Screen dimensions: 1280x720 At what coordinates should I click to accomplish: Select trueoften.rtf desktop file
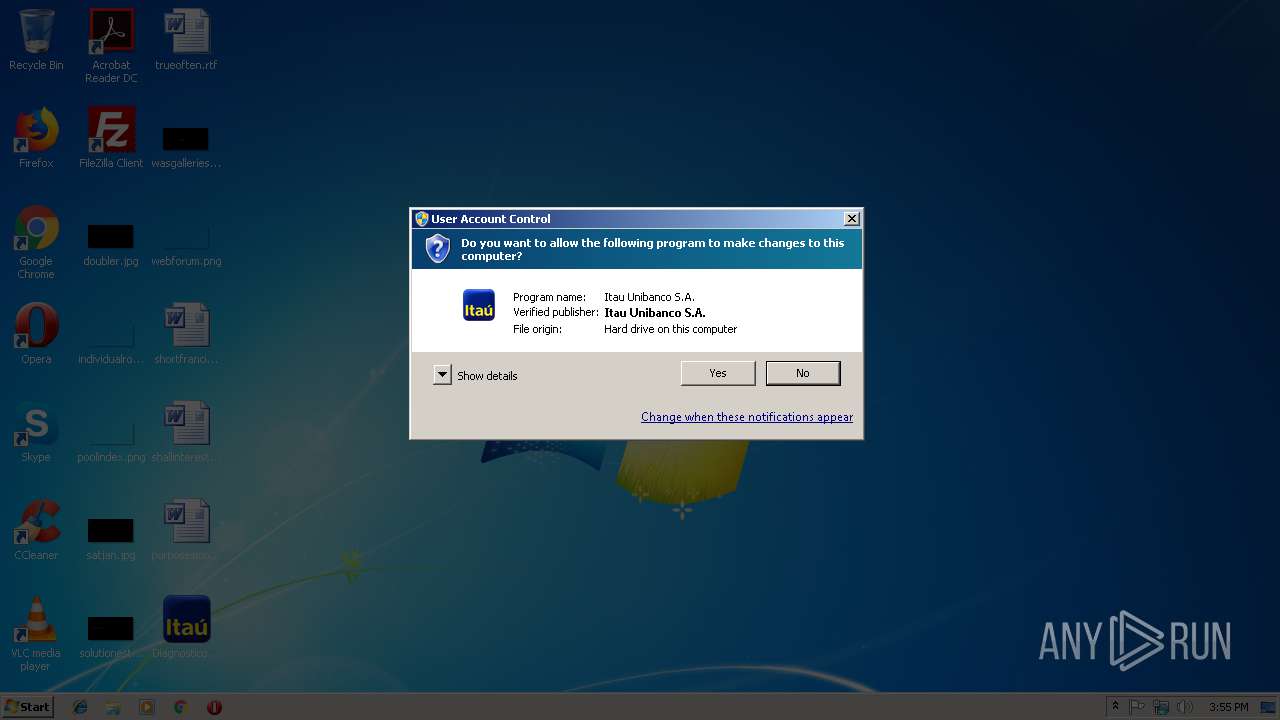186,40
